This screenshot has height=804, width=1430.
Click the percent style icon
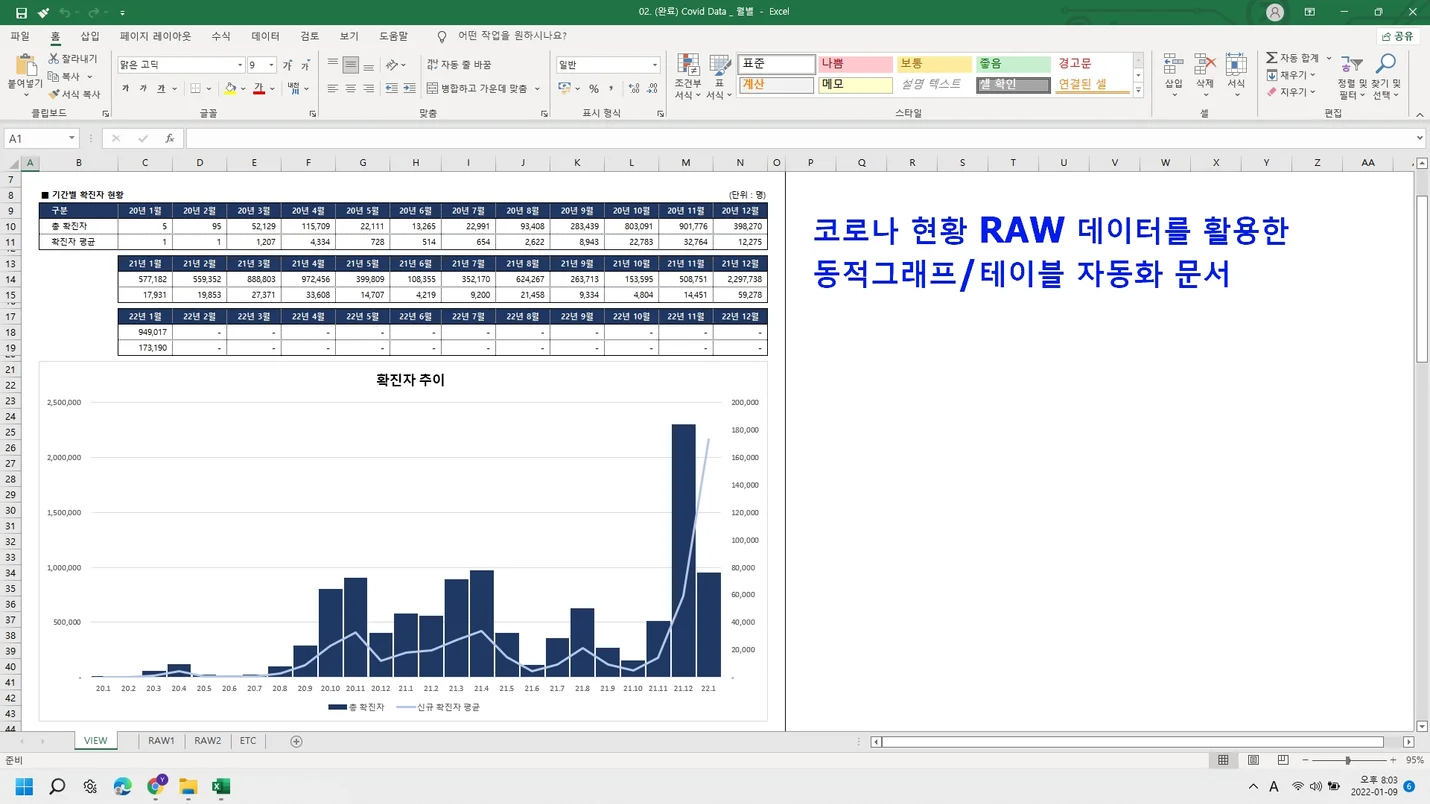[x=594, y=89]
